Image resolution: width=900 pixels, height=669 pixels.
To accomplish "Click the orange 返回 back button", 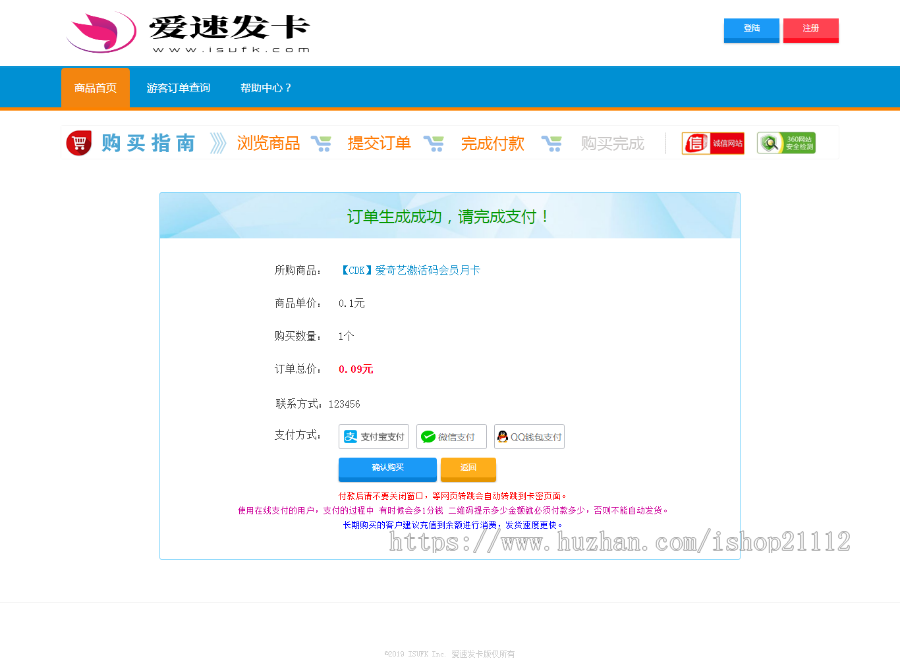I will [468, 469].
